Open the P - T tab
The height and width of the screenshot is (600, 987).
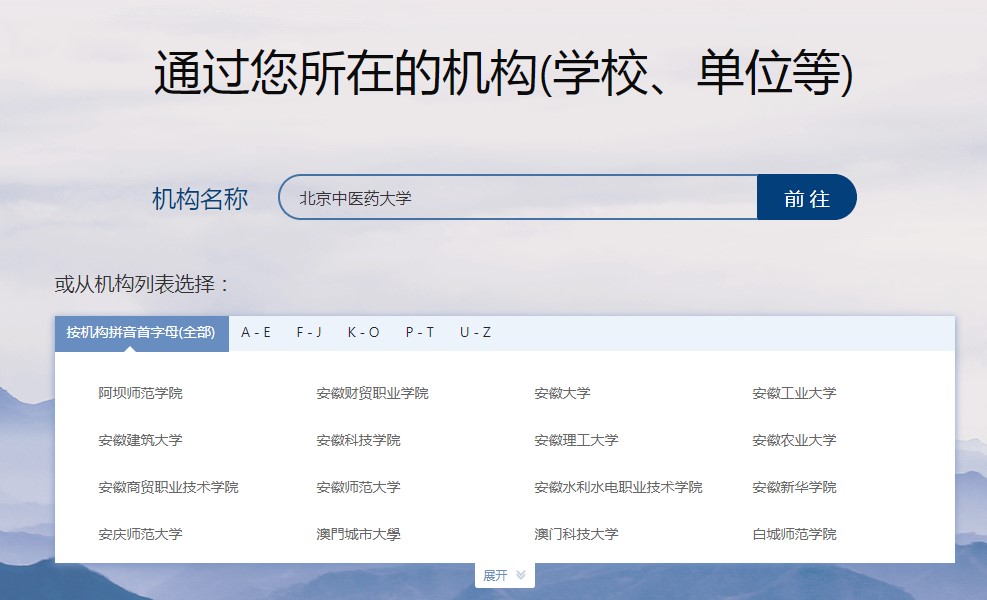[x=420, y=333]
